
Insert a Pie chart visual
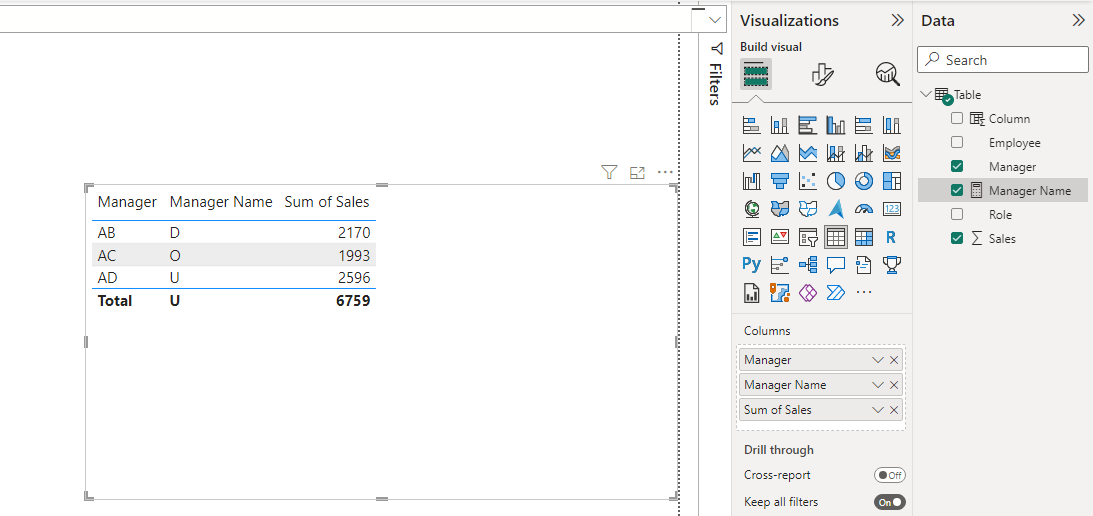click(x=836, y=181)
